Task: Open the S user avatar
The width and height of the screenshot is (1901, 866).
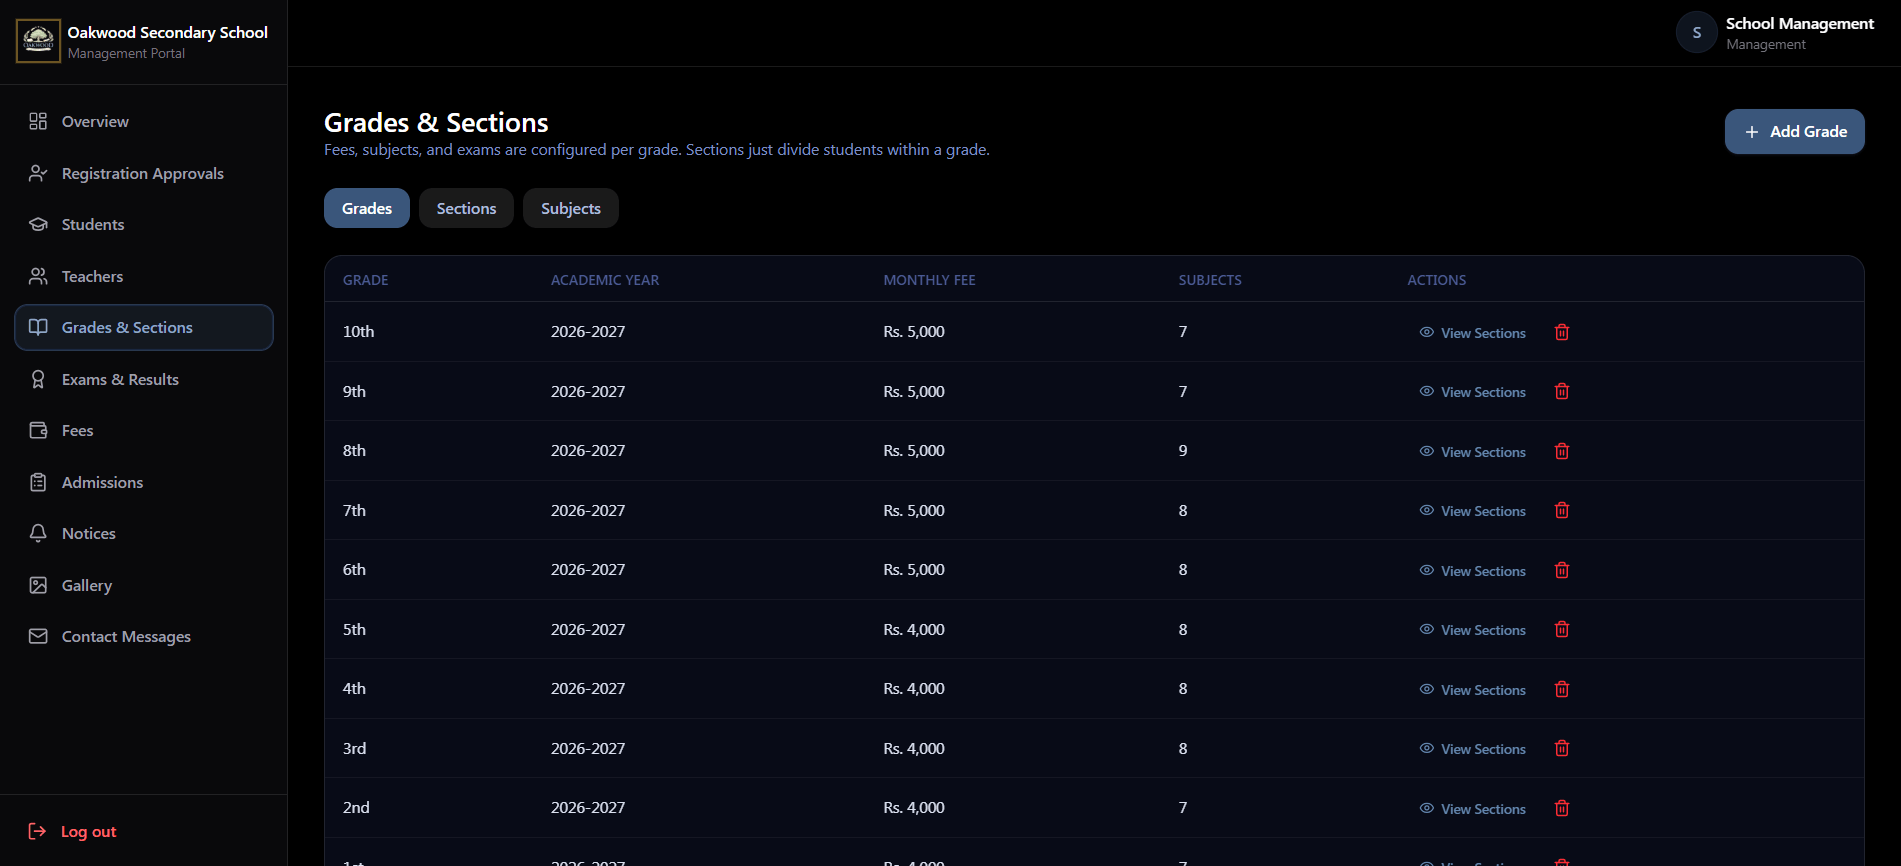Action: 1696,33
